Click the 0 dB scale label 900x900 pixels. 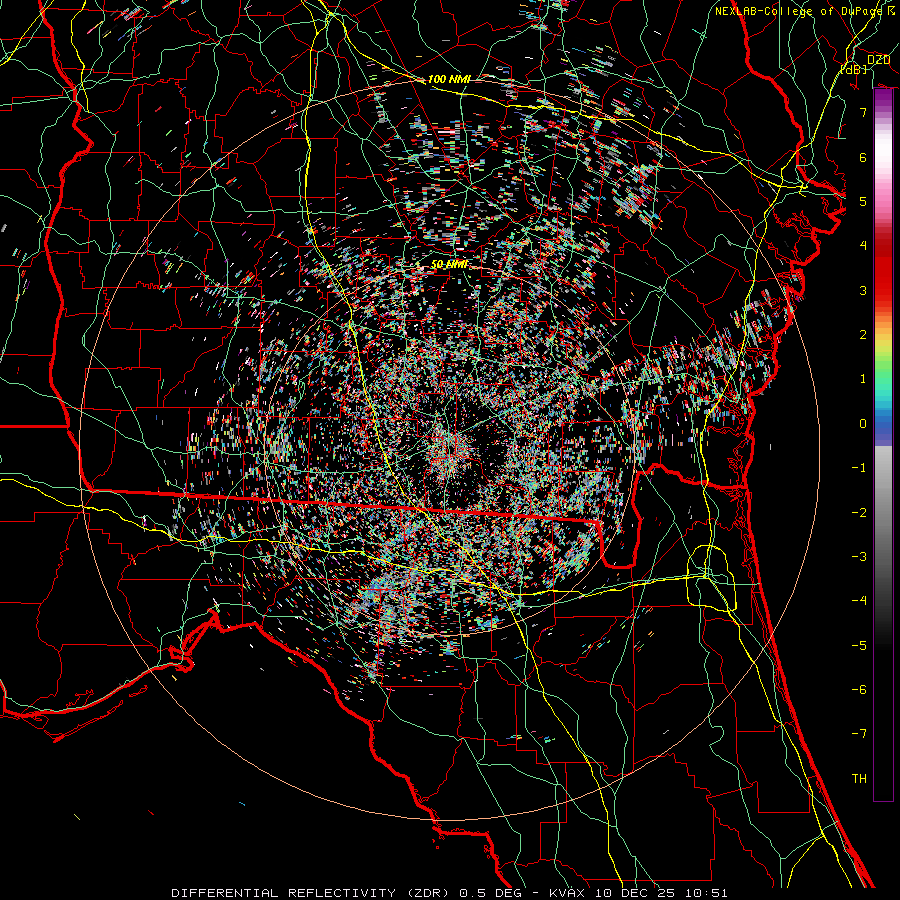(863, 424)
